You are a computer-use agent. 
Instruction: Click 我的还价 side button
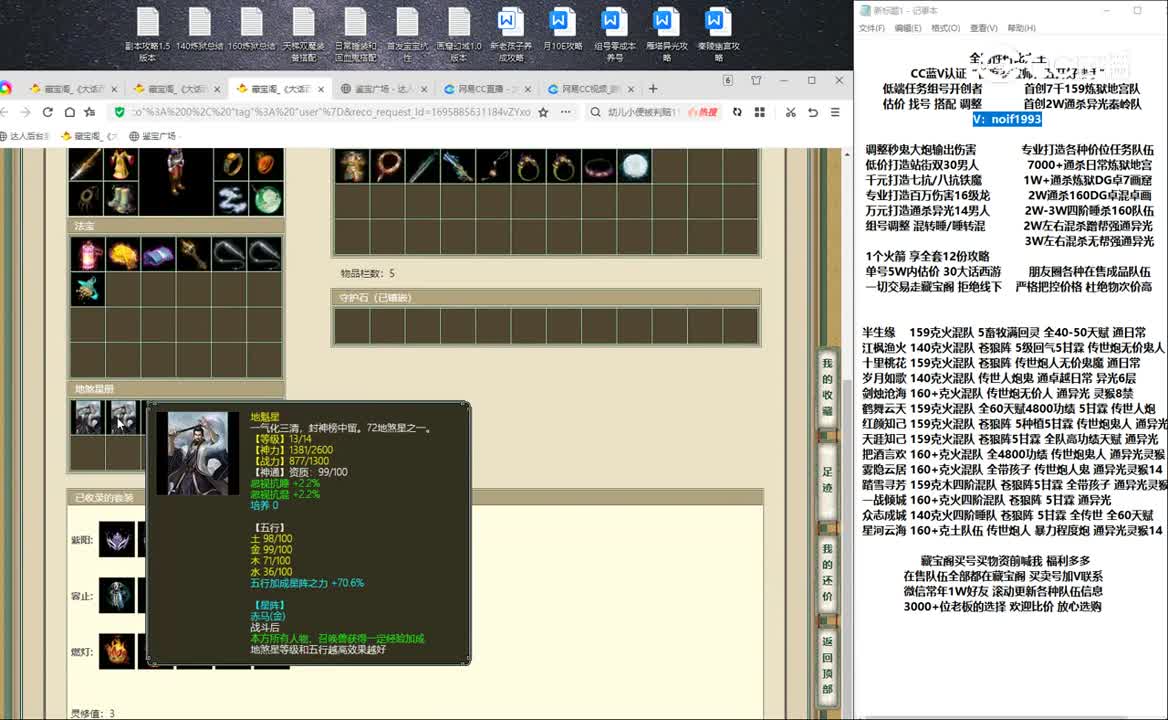(x=828, y=573)
